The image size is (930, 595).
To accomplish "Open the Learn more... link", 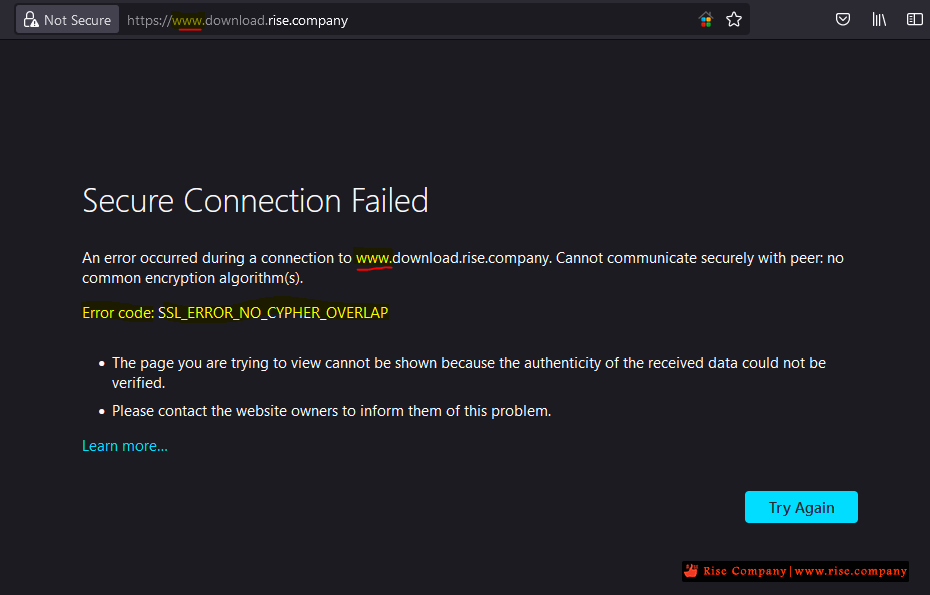I will click(x=125, y=446).
